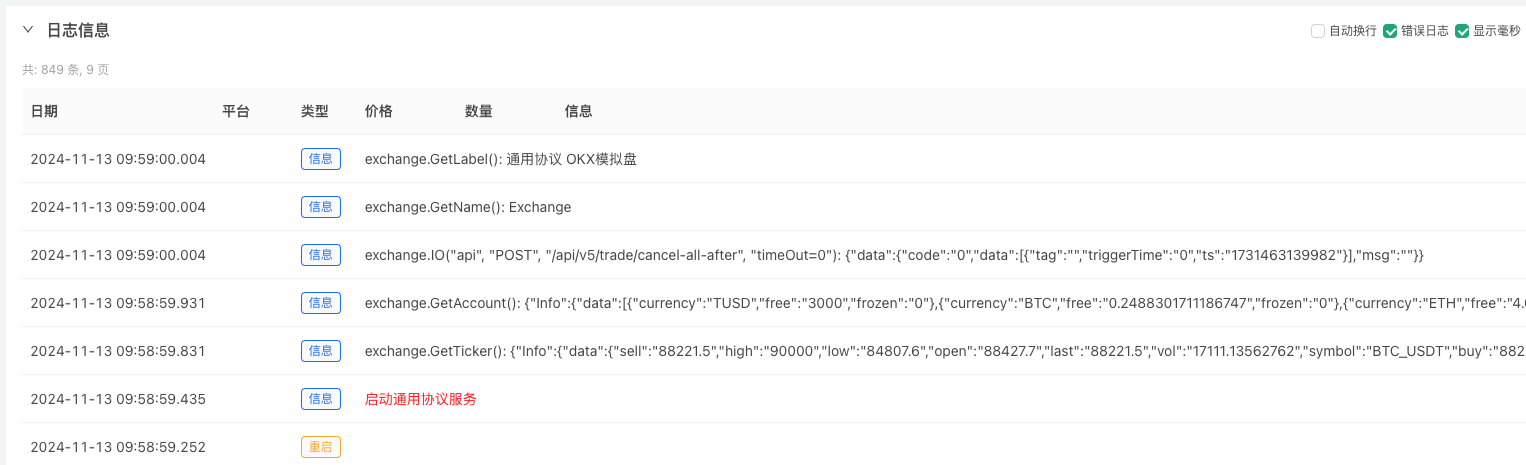Screen dimensions: 1526x465
Task: Click the 2024-11-13 09:58:59.252 timestamp
Action: tap(118, 447)
